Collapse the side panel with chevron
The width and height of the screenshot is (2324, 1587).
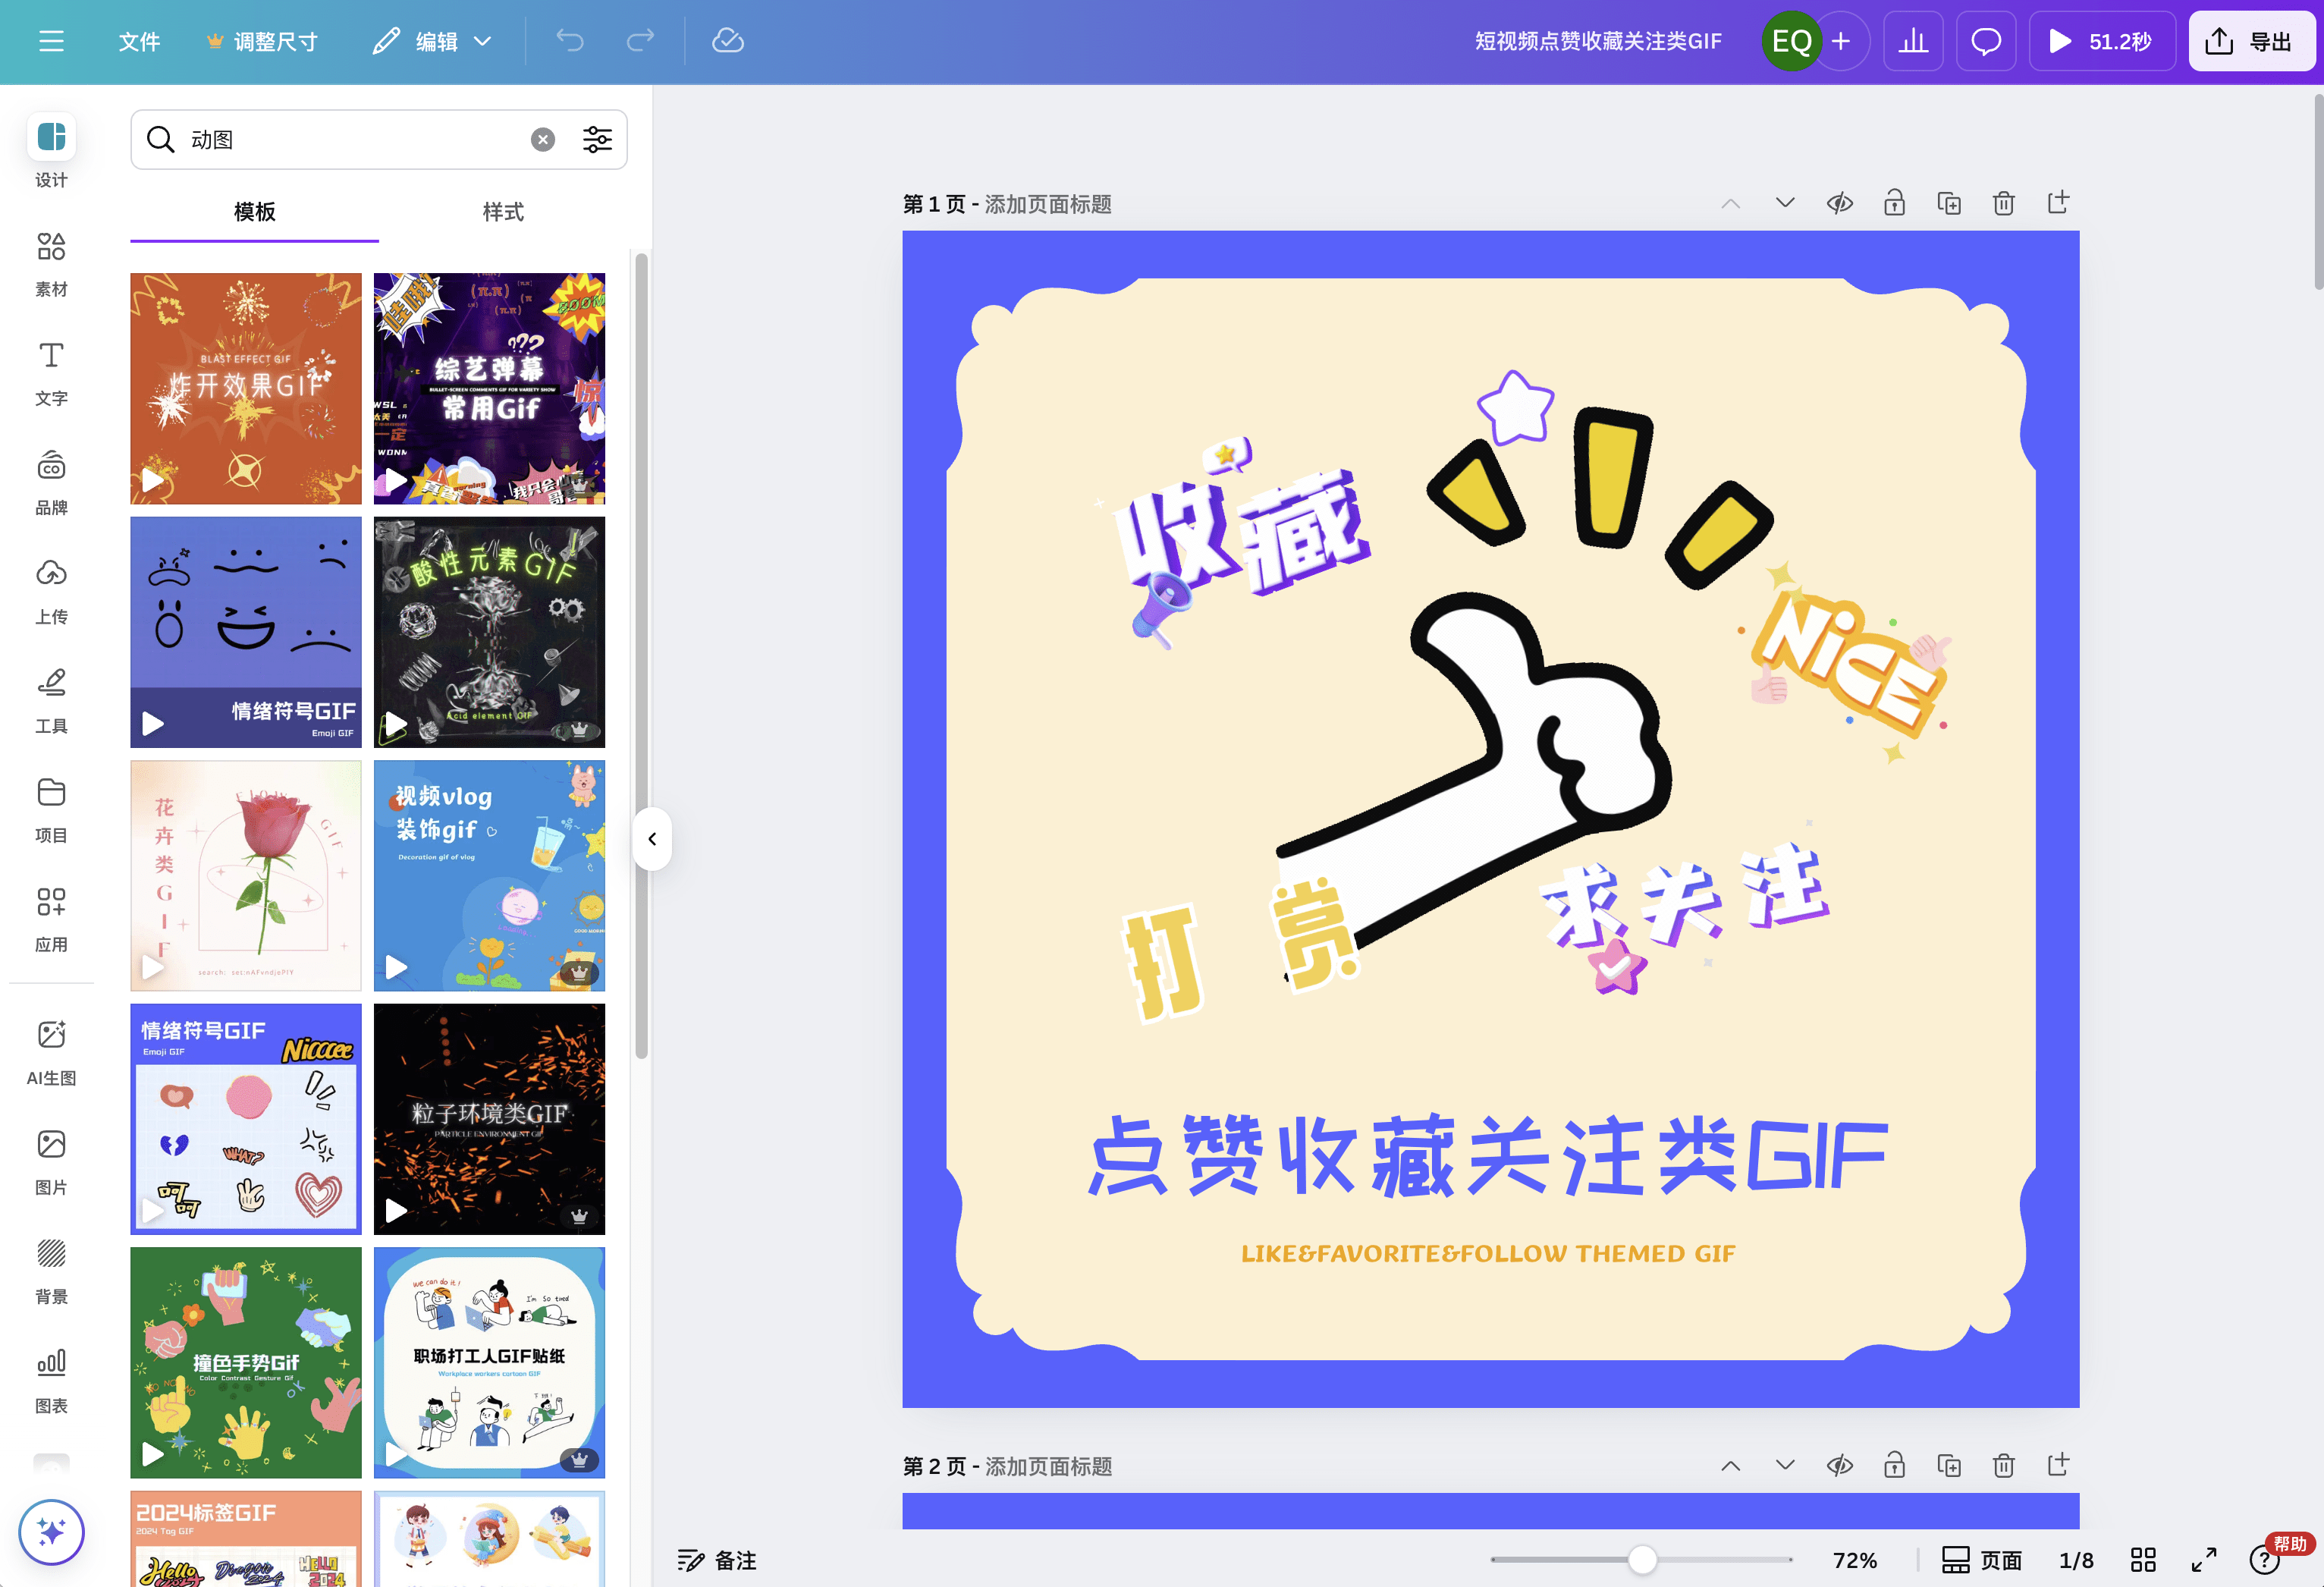click(652, 839)
